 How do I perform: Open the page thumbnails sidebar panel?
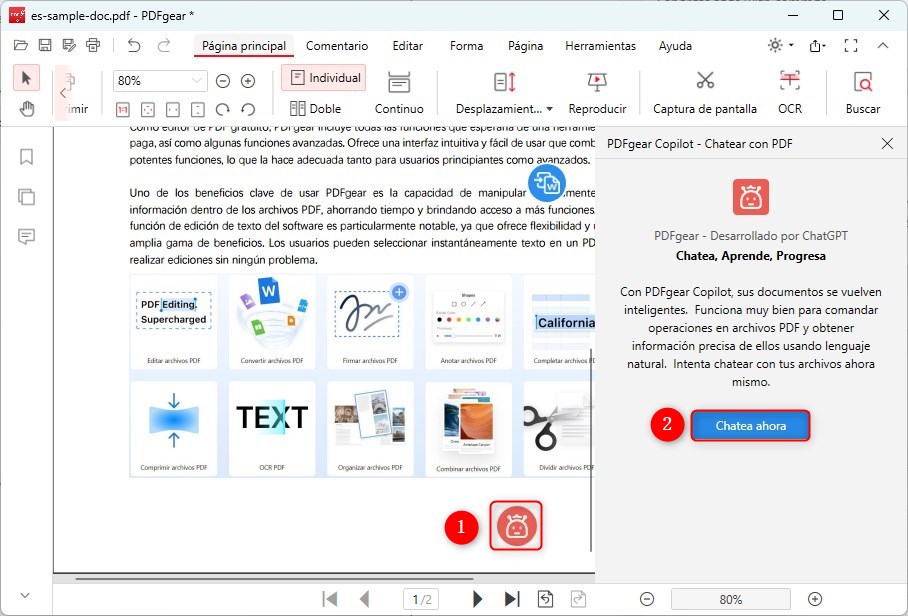click(x=26, y=197)
